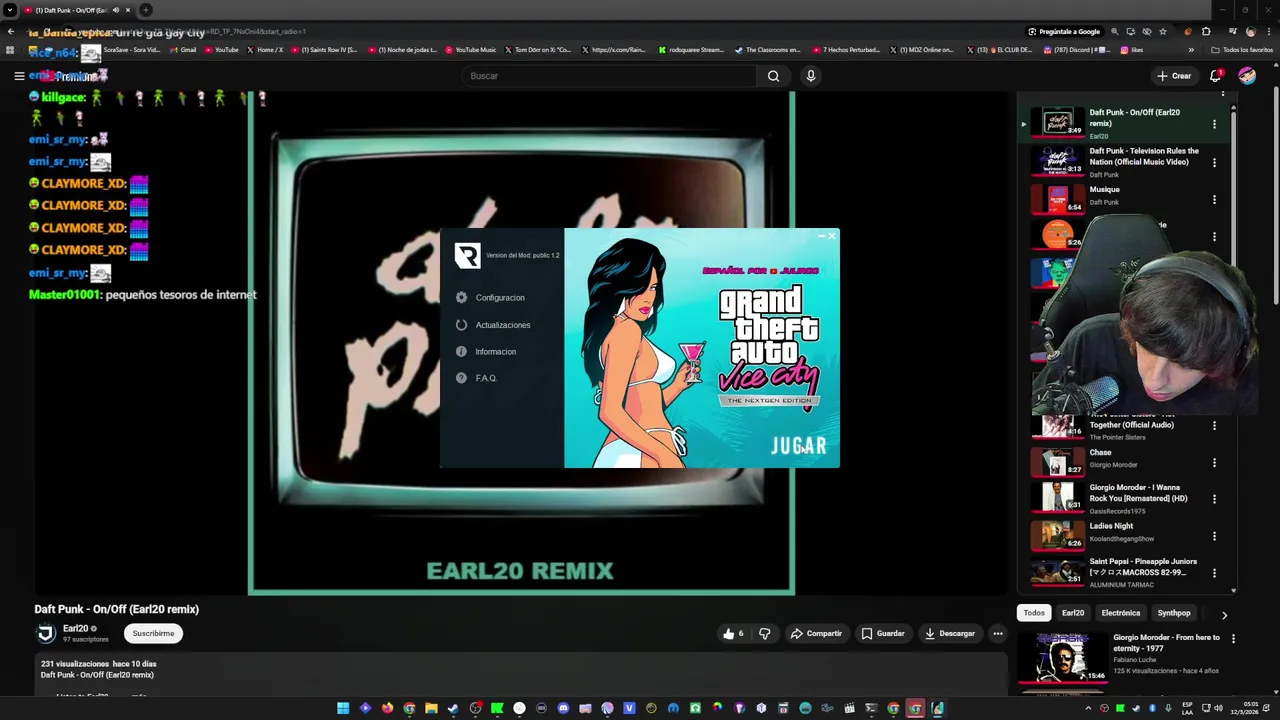Open Television Rules the Nation thumbnail
1280x720 pixels.
(1058, 161)
